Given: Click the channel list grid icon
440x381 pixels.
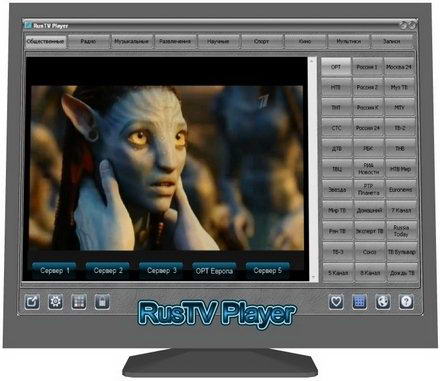Looking at the screenshot, I should [x=79, y=302].
